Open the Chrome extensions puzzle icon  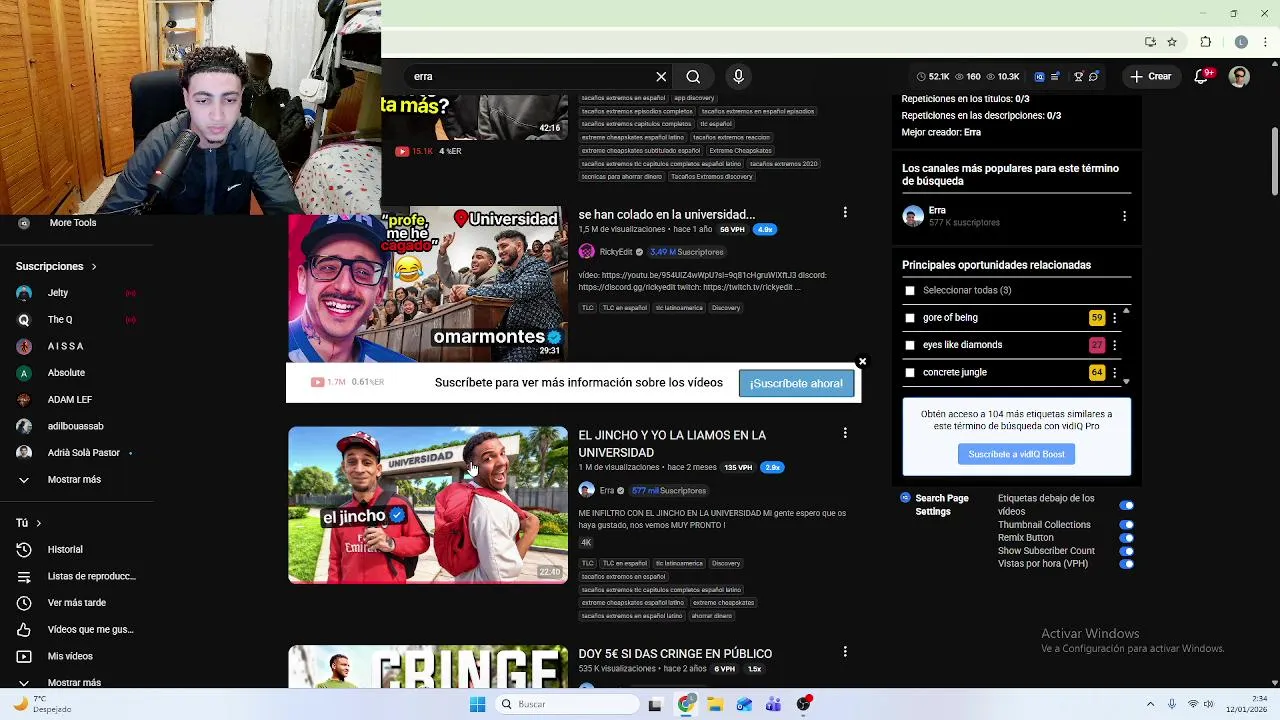(x=1205, y=42)
